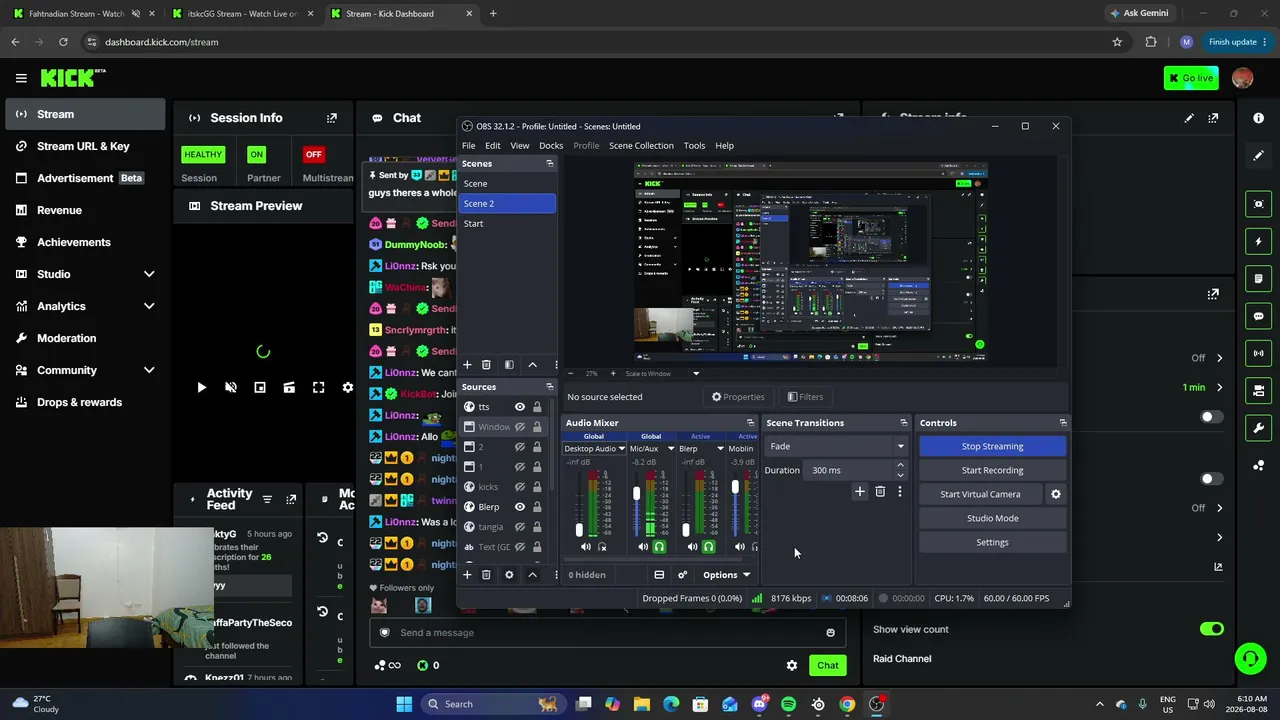1280x720 pixels.
Task: Open Kick hamburger menu
Action: pyautogui.click(x=21, y=78)
